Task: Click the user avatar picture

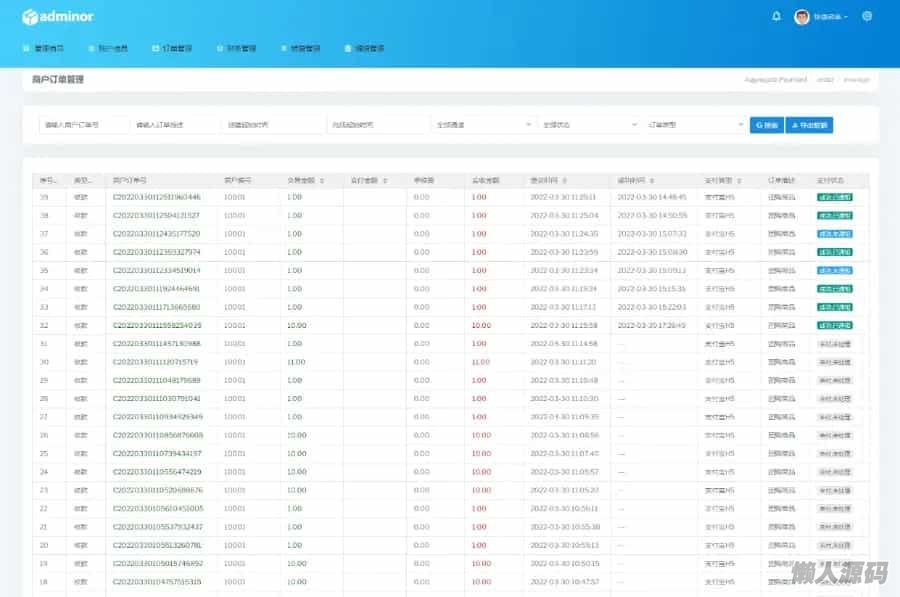Action: click(802, 17)
